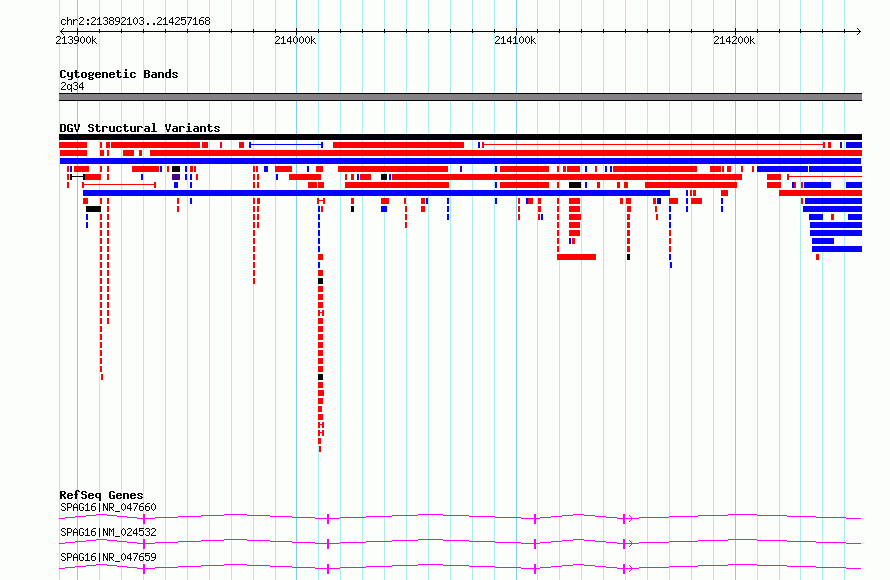Open the SPAG16|NM_024532 gene label

tap(108, 532)
